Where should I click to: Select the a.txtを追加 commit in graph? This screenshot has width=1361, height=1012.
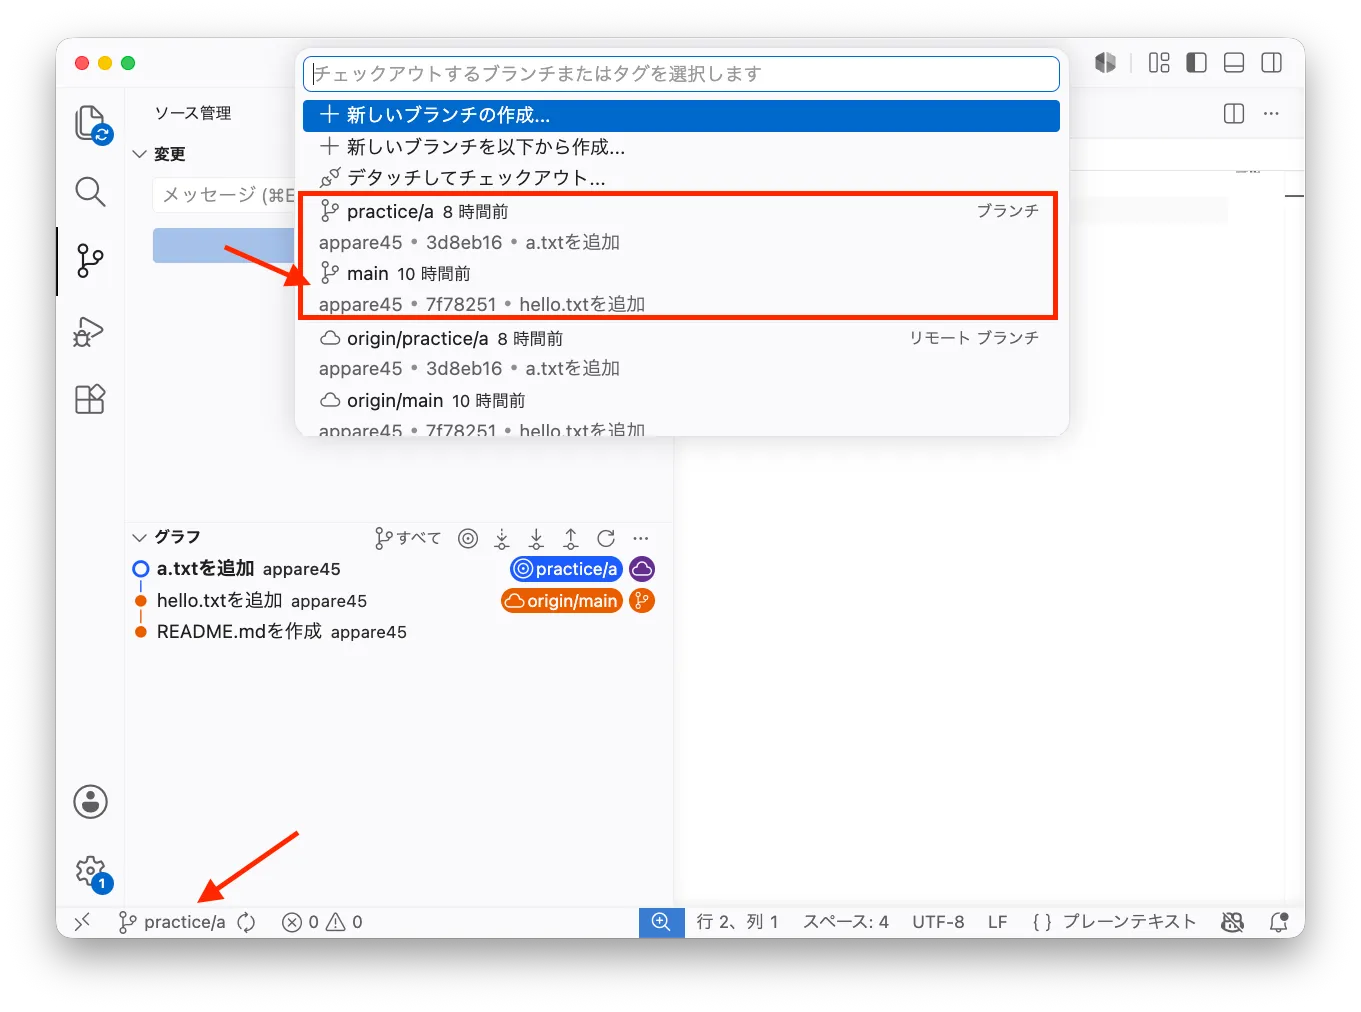[398, 569]
